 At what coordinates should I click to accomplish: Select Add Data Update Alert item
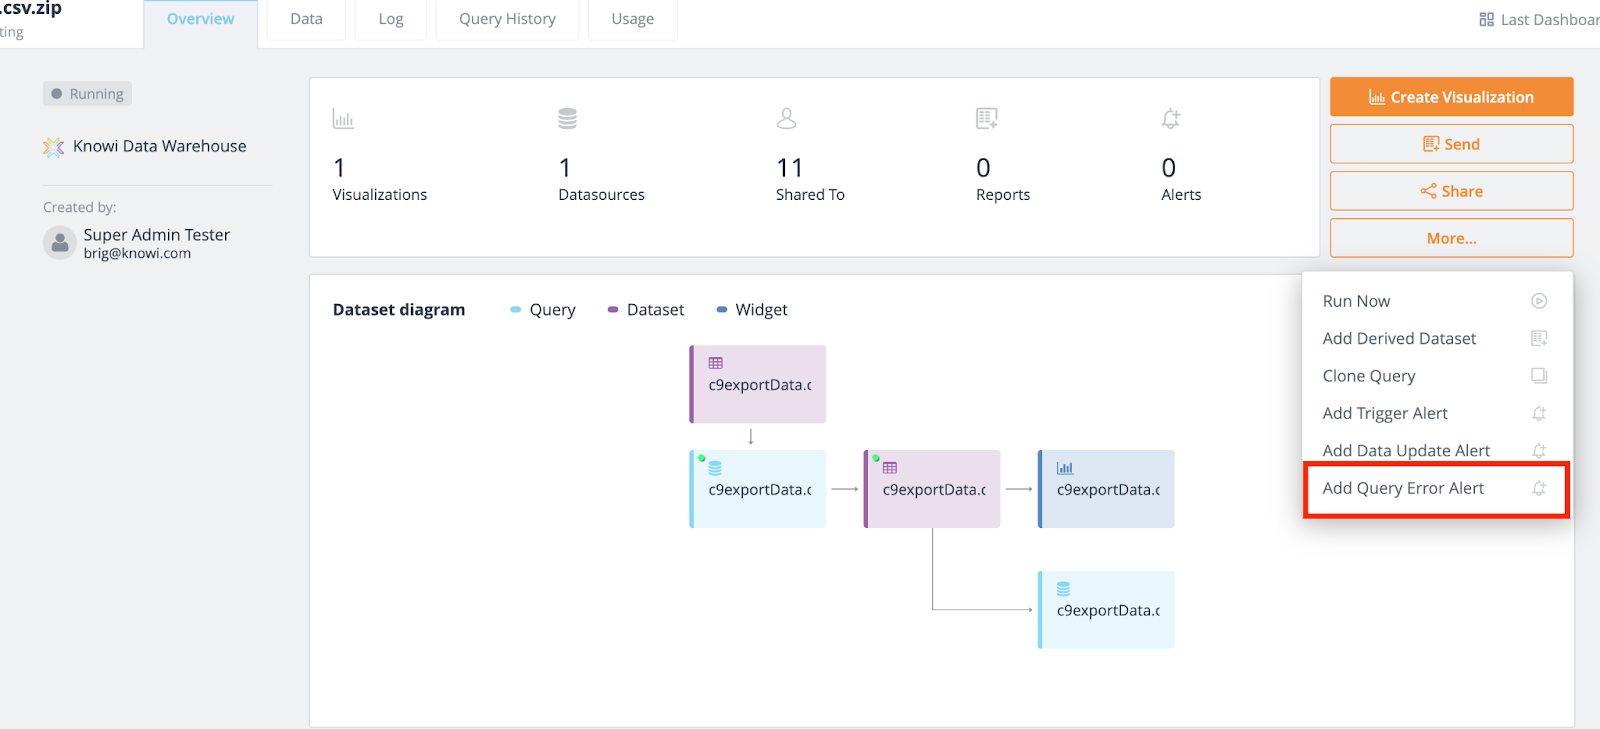click(1437, 451)
